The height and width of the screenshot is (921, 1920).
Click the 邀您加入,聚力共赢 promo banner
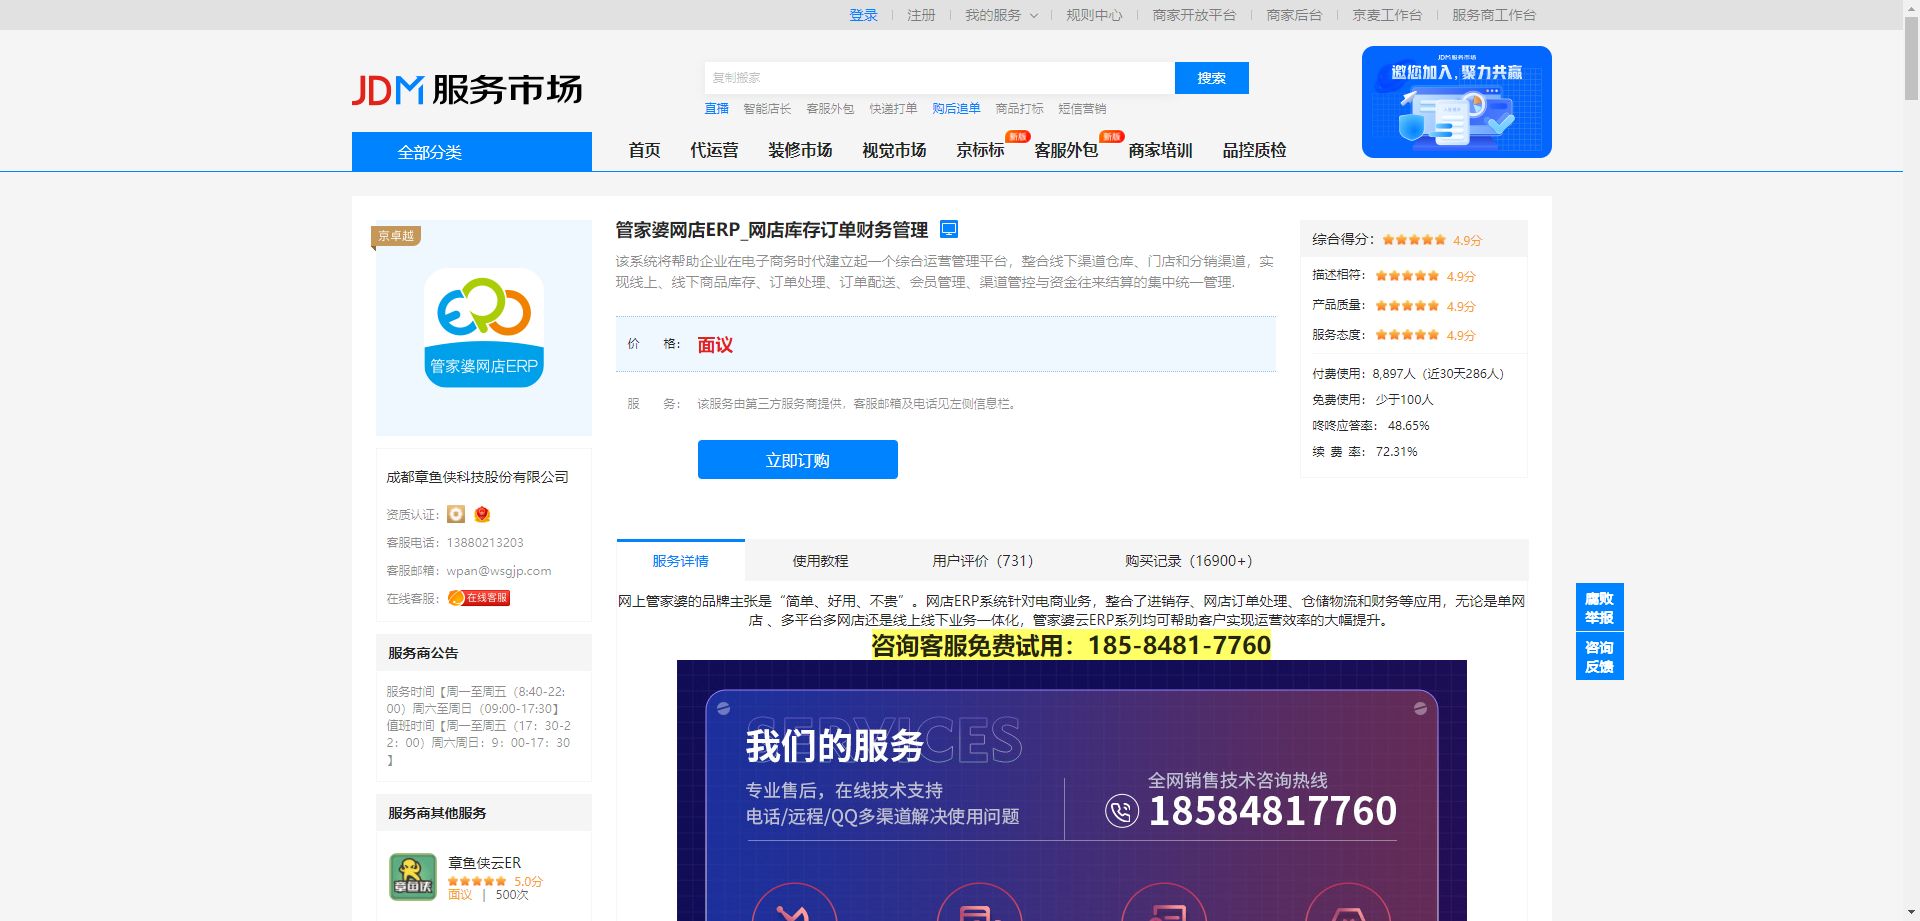pyautogui.click(x=1456, y=102)
